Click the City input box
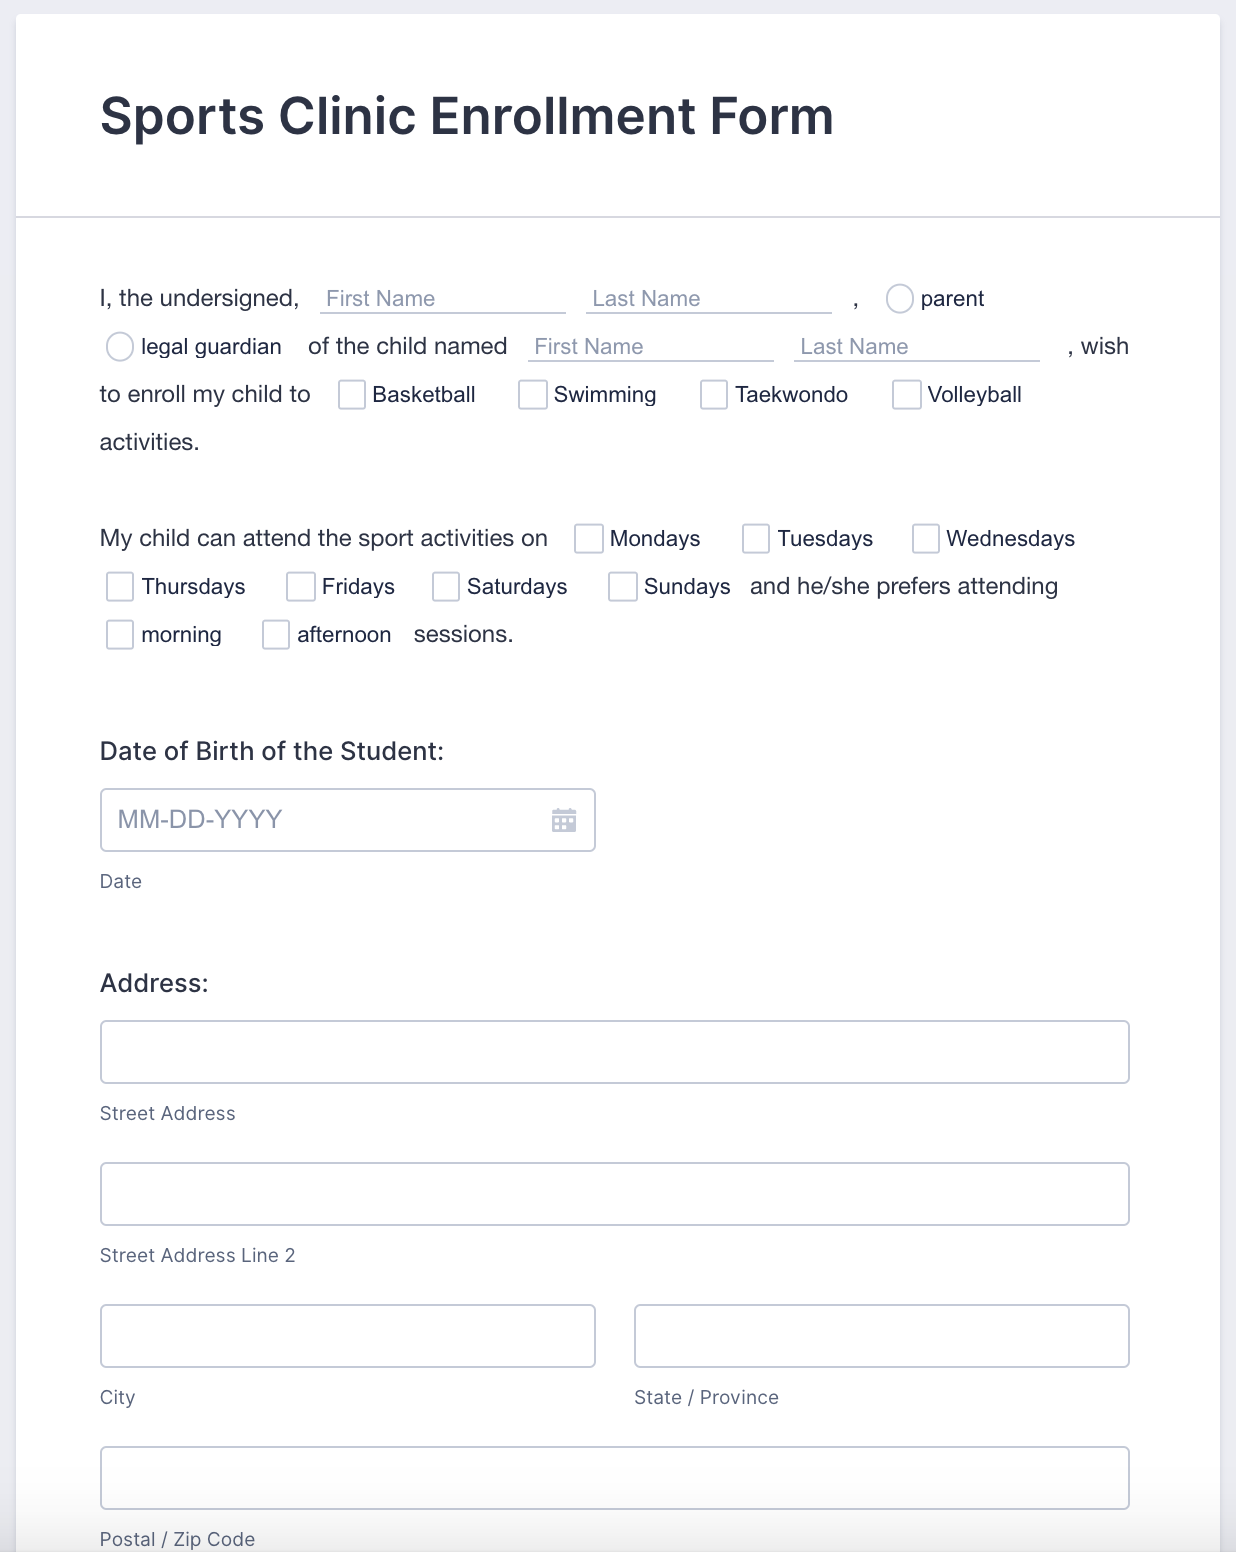Screen dimensions: 1236x1552 (x=347, y=1335)
